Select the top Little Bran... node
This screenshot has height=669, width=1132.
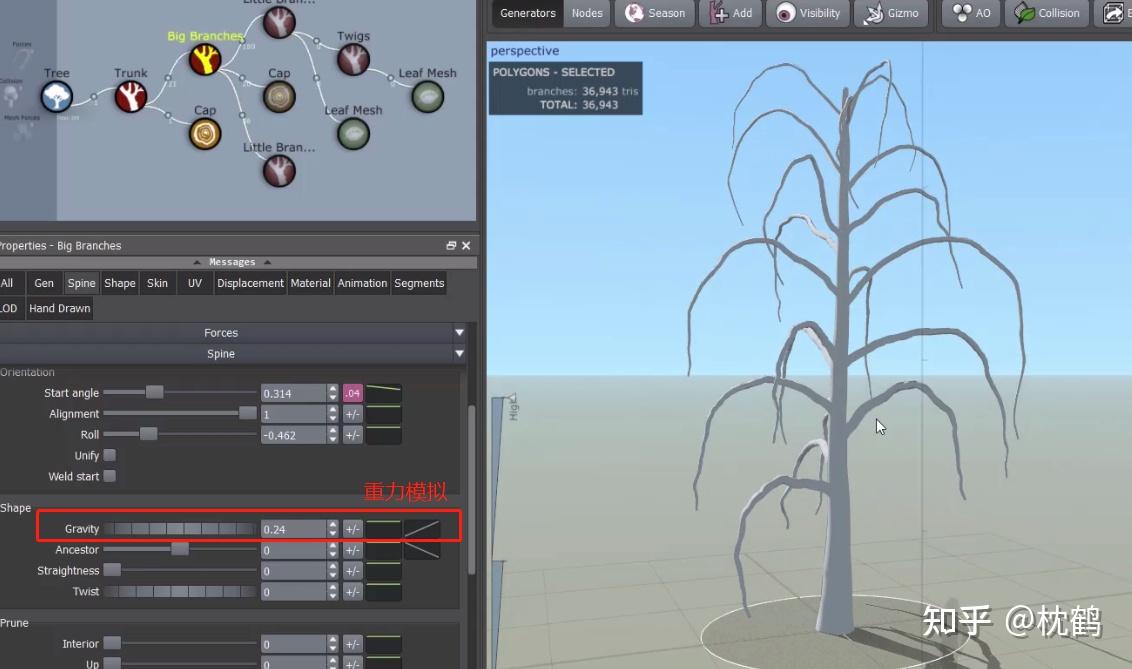(279, 22)
